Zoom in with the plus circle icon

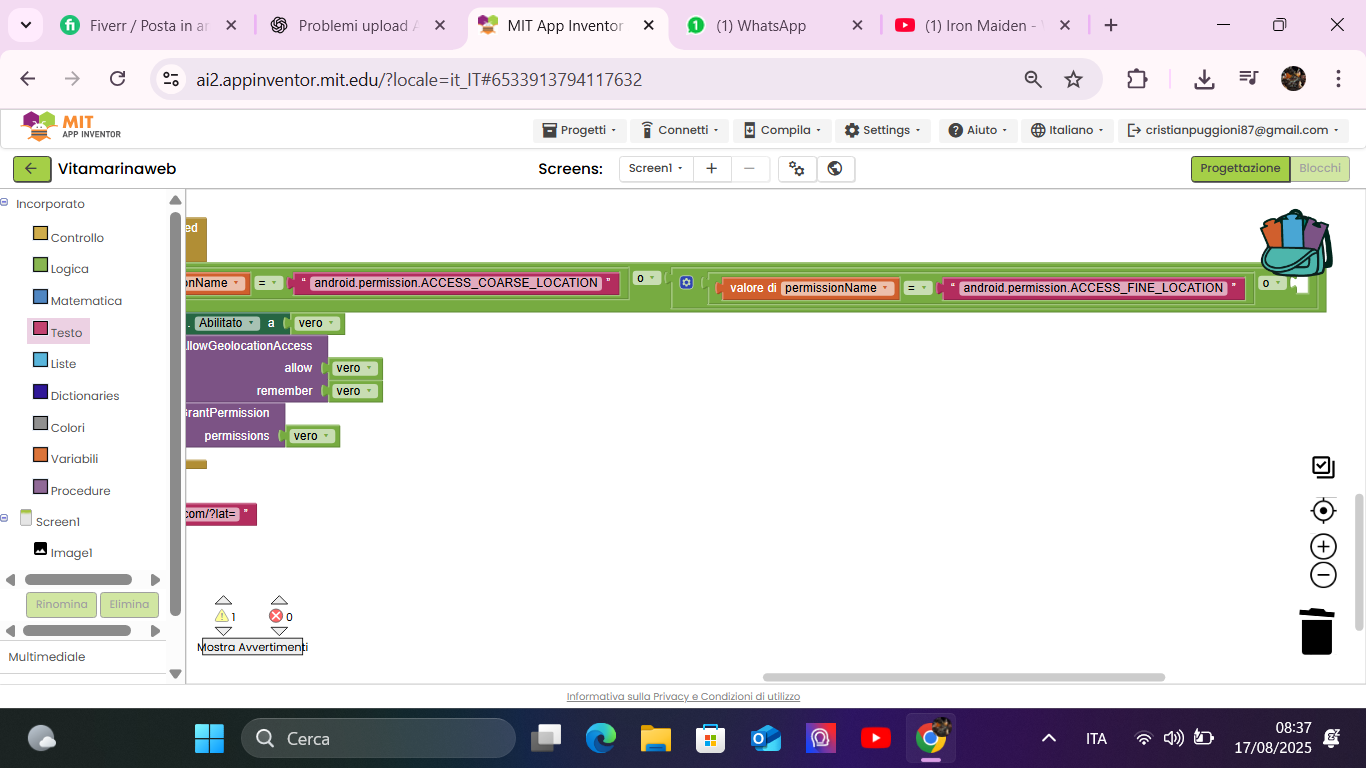(x=1323, y=546)
